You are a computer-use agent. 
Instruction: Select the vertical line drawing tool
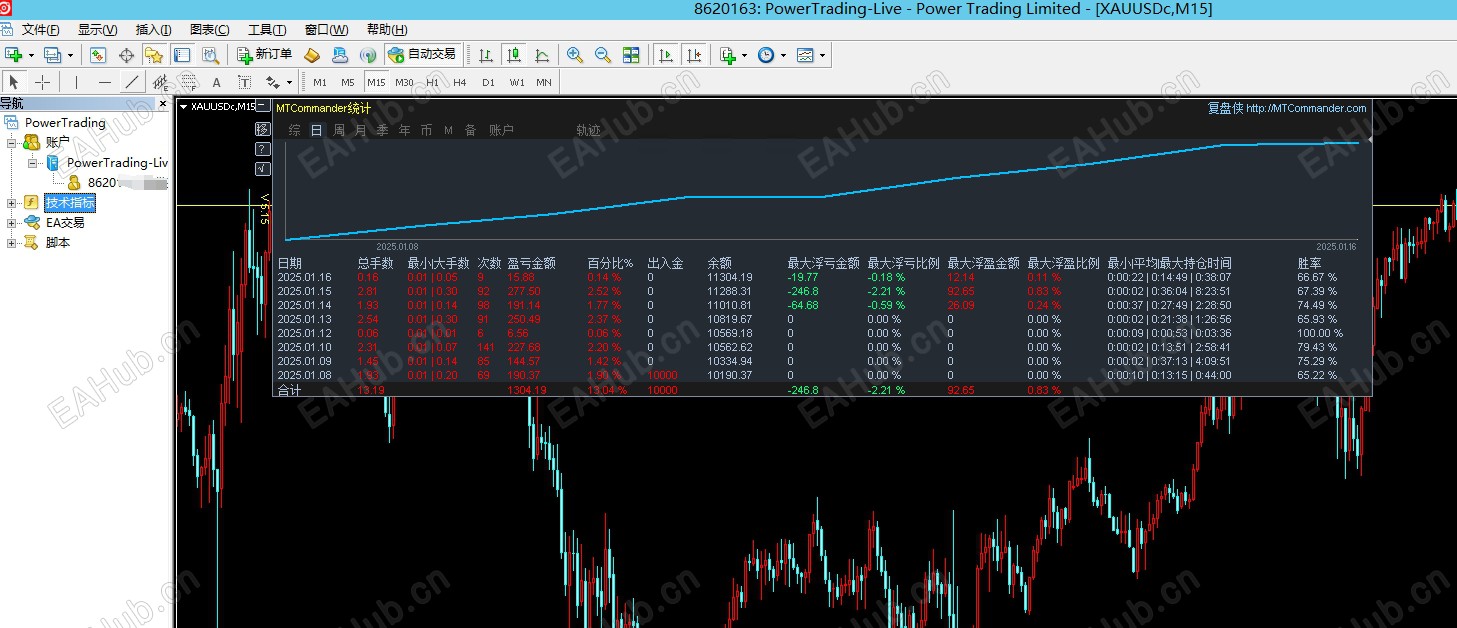(76, 82)
